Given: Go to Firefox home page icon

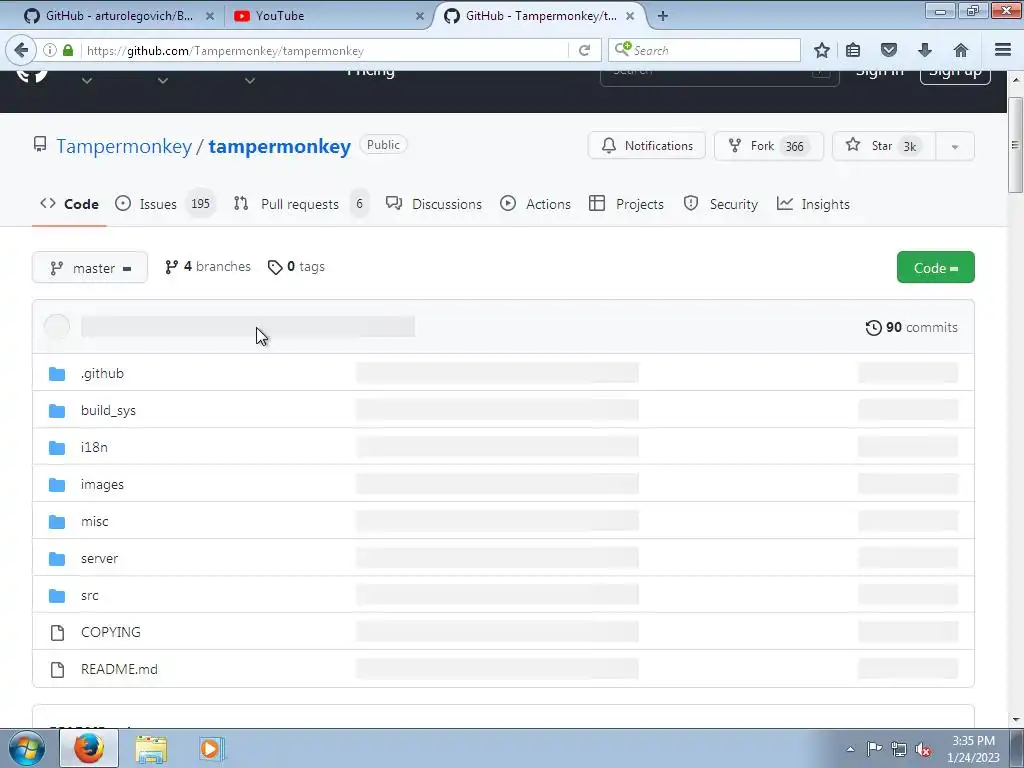Looking at the screenshot, I should [x=961, y=50].
